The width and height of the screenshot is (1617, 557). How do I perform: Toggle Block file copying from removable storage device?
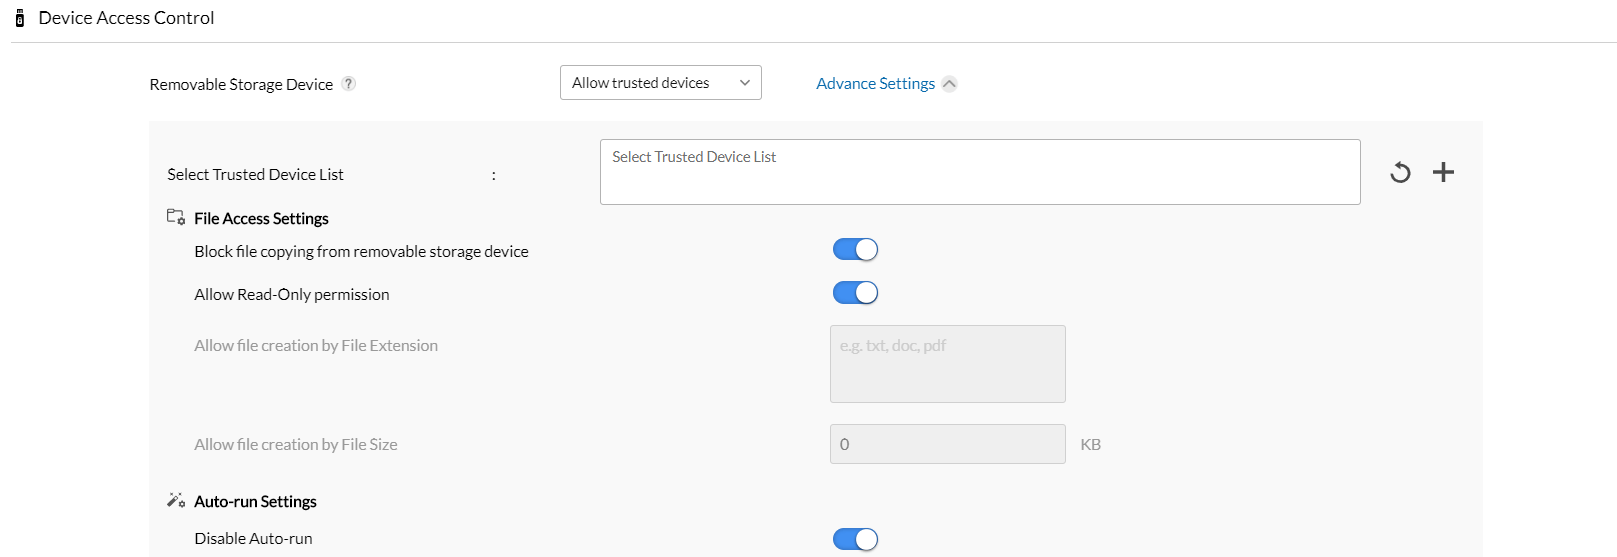(x=855, y=250)
